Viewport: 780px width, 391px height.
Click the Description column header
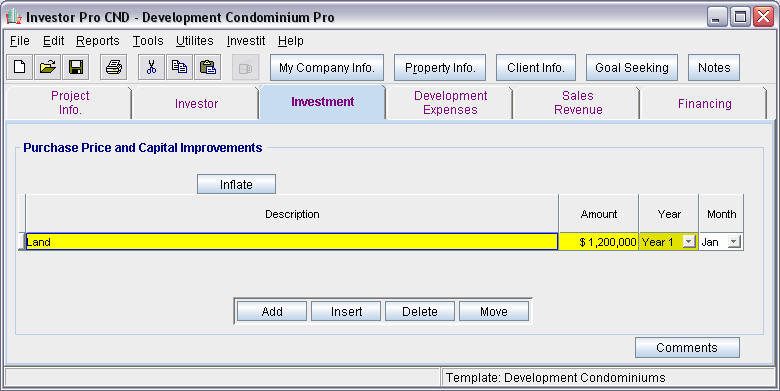click(292, 214)
